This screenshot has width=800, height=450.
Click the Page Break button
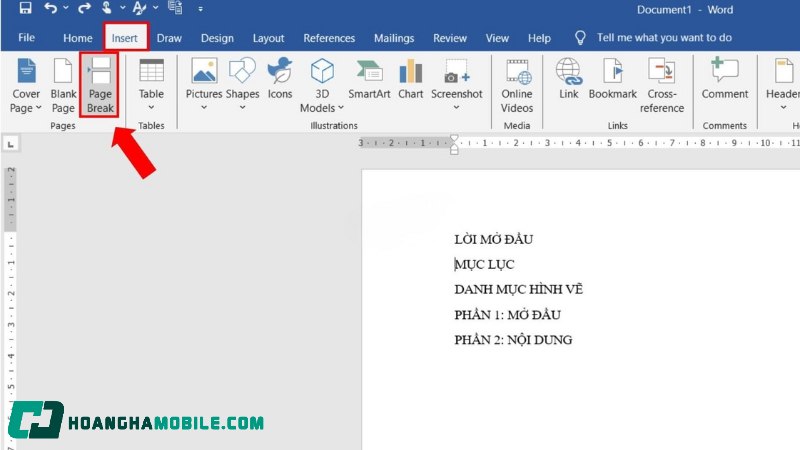99,84
